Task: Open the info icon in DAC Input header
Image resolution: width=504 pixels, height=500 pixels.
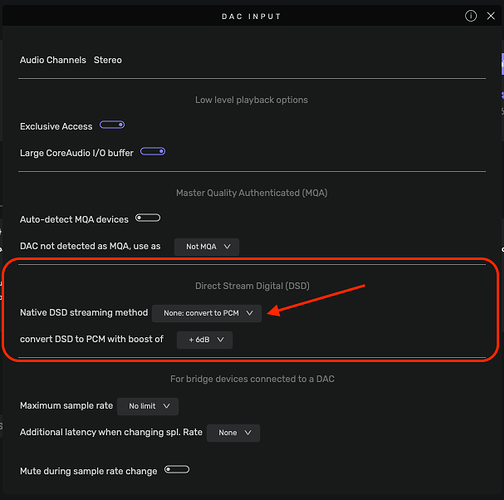Action: [471, 16]
